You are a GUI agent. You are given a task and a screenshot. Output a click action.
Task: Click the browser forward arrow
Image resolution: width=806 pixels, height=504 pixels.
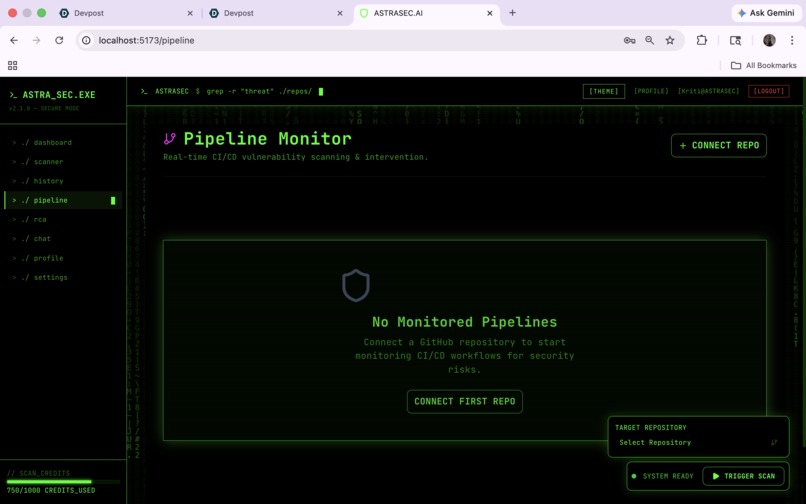pyautogui.click(x=36, y=40)
